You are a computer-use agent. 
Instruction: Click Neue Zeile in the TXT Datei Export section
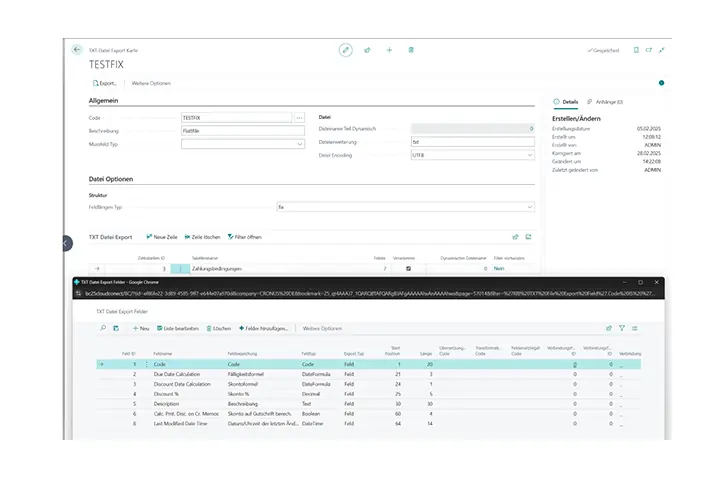[x=162, y=237]
